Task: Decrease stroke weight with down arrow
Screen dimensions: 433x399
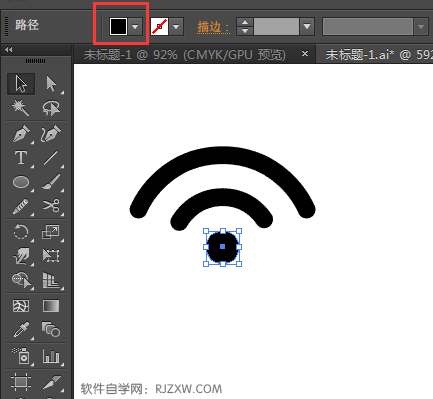Action: pos(245,31)
